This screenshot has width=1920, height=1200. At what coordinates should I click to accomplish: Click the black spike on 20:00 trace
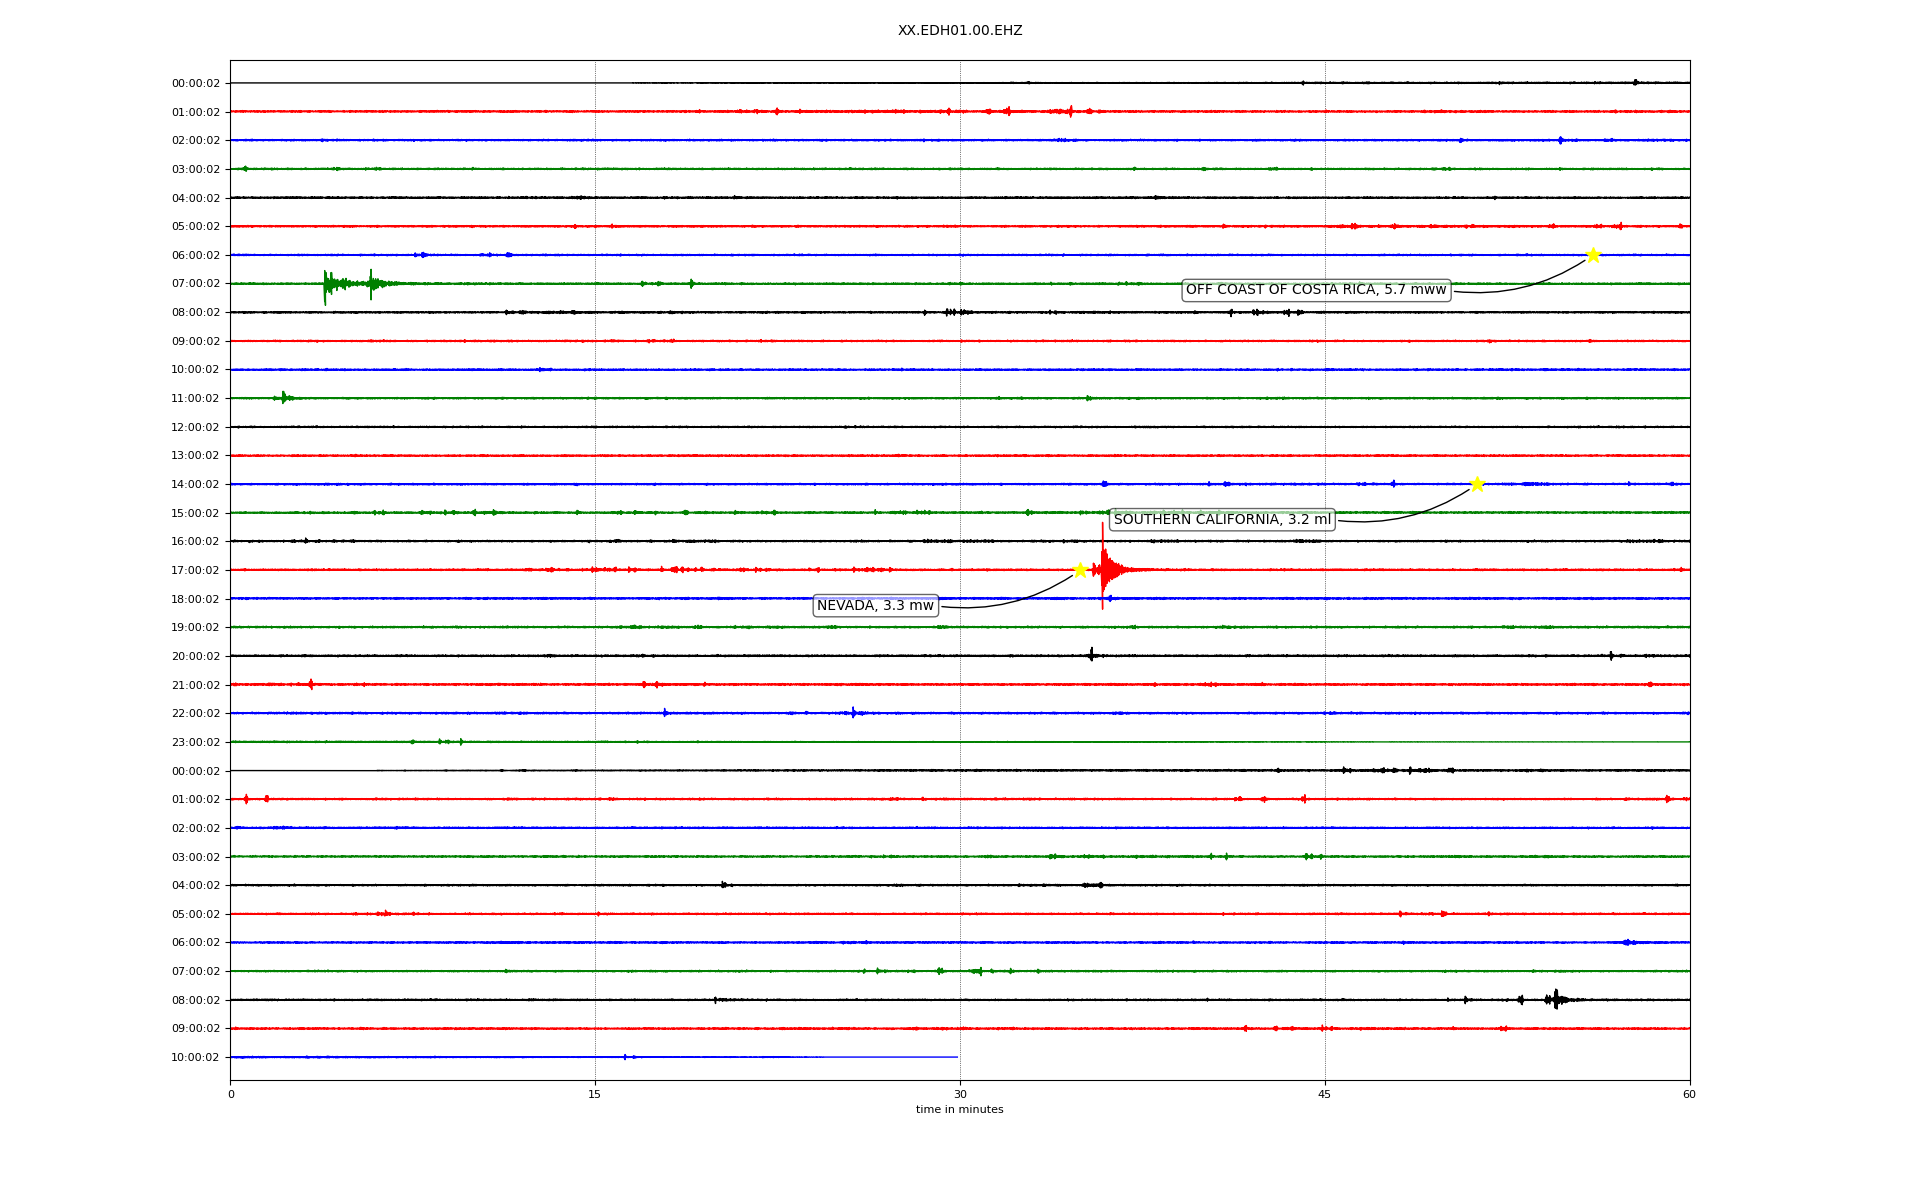click(1091, 655)
